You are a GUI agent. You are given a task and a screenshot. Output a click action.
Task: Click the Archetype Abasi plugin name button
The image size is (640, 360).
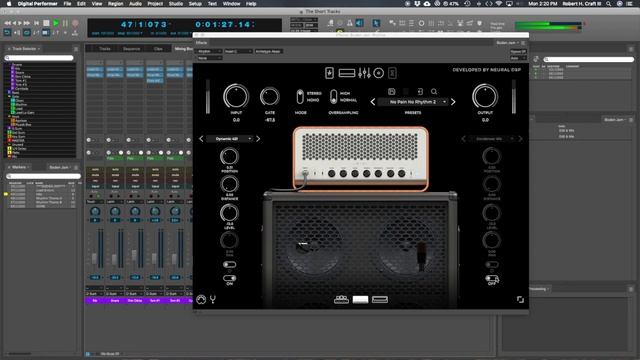[269, 51]
